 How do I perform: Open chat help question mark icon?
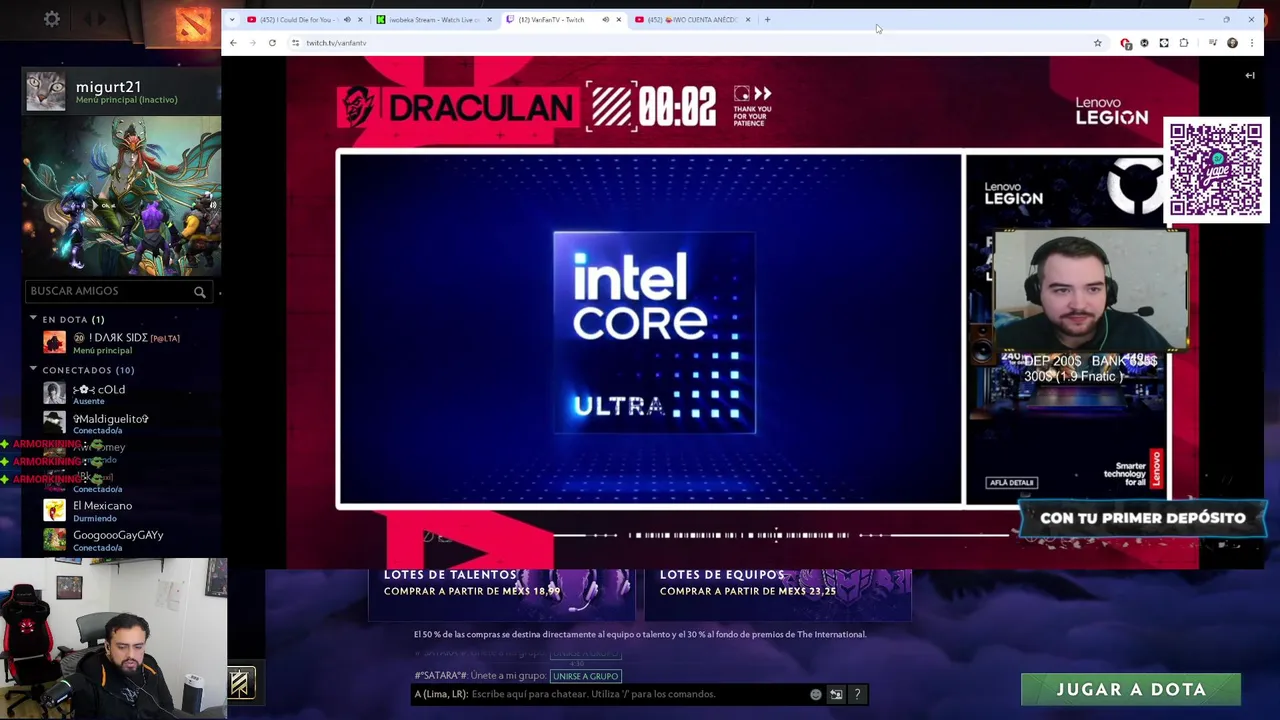coord(857,694)
